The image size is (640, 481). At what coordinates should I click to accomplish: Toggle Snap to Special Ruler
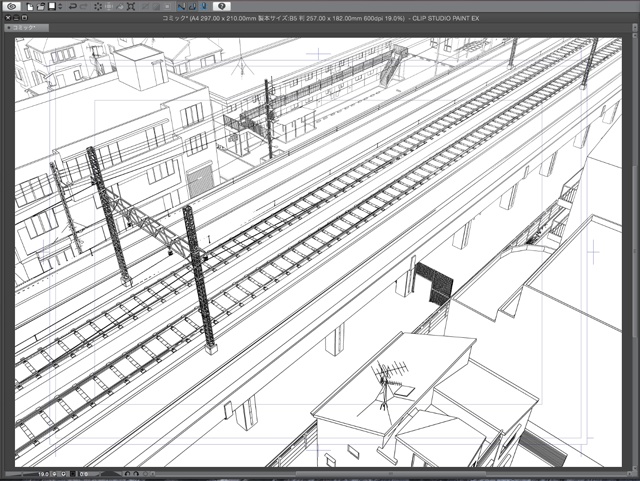click(193, 6)
